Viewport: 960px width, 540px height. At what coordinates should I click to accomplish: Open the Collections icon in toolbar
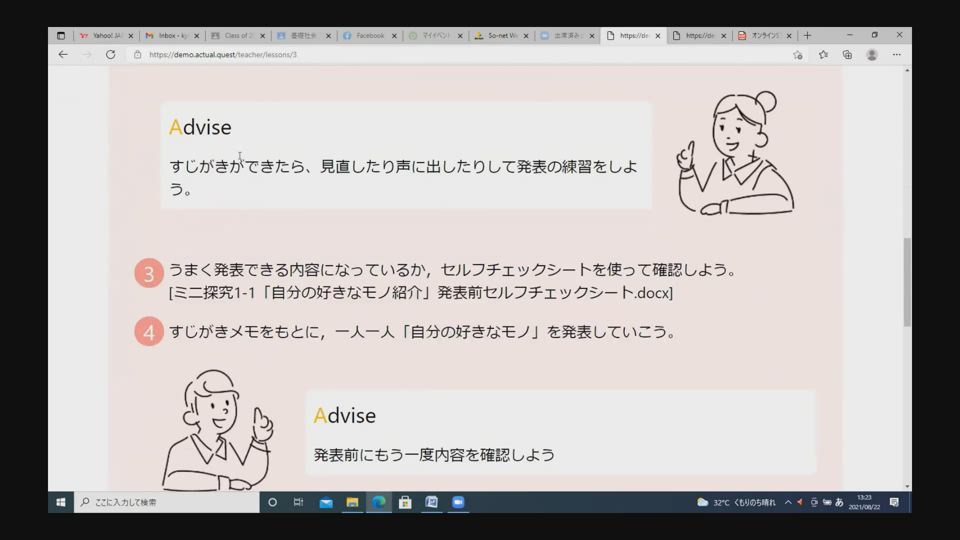(x=847, y=55)
